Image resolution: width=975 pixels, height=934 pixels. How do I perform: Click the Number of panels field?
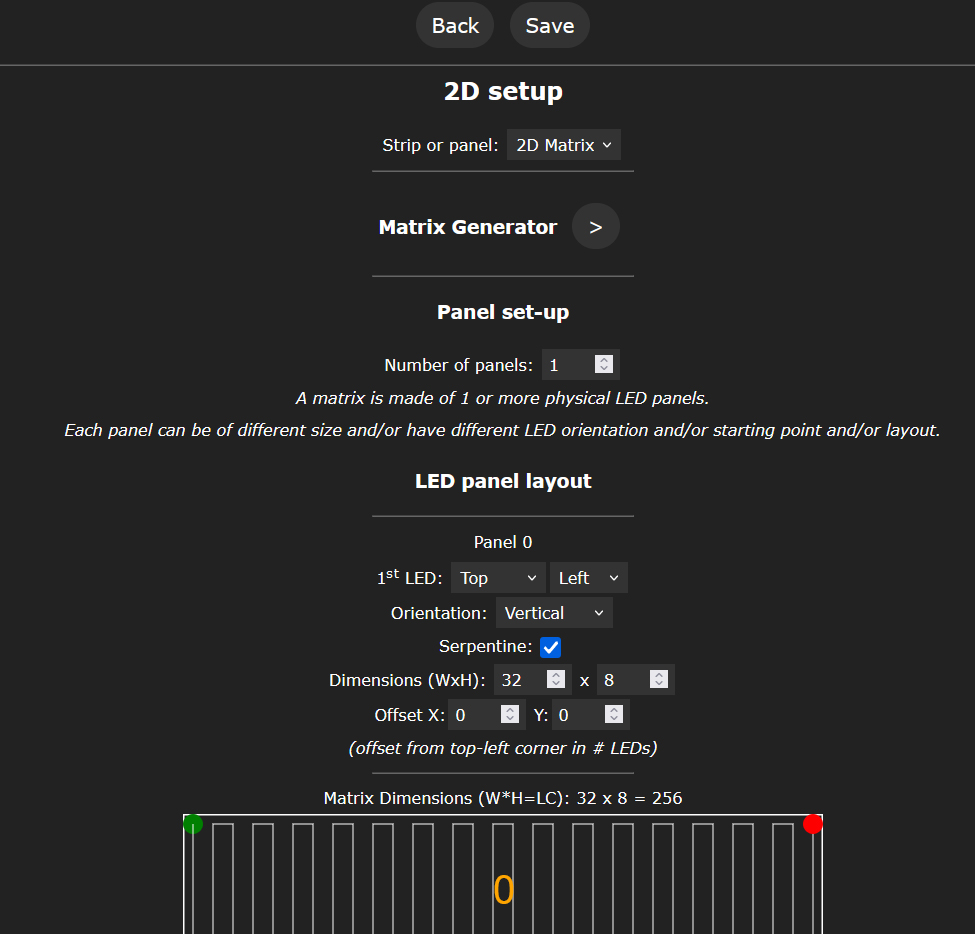[x=566, y=365]
